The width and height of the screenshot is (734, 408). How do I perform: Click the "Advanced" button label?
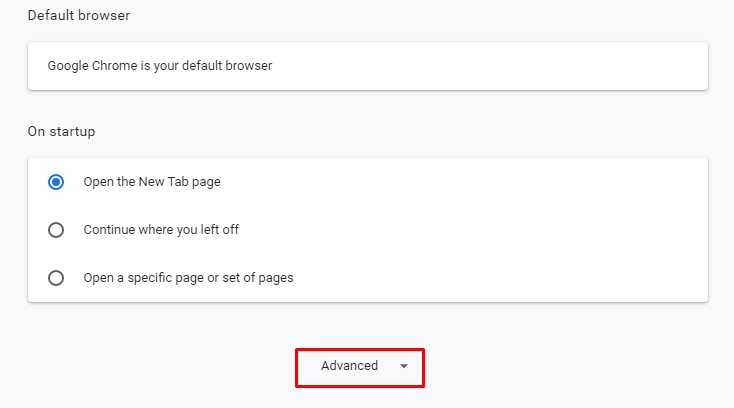coord(349,366)
